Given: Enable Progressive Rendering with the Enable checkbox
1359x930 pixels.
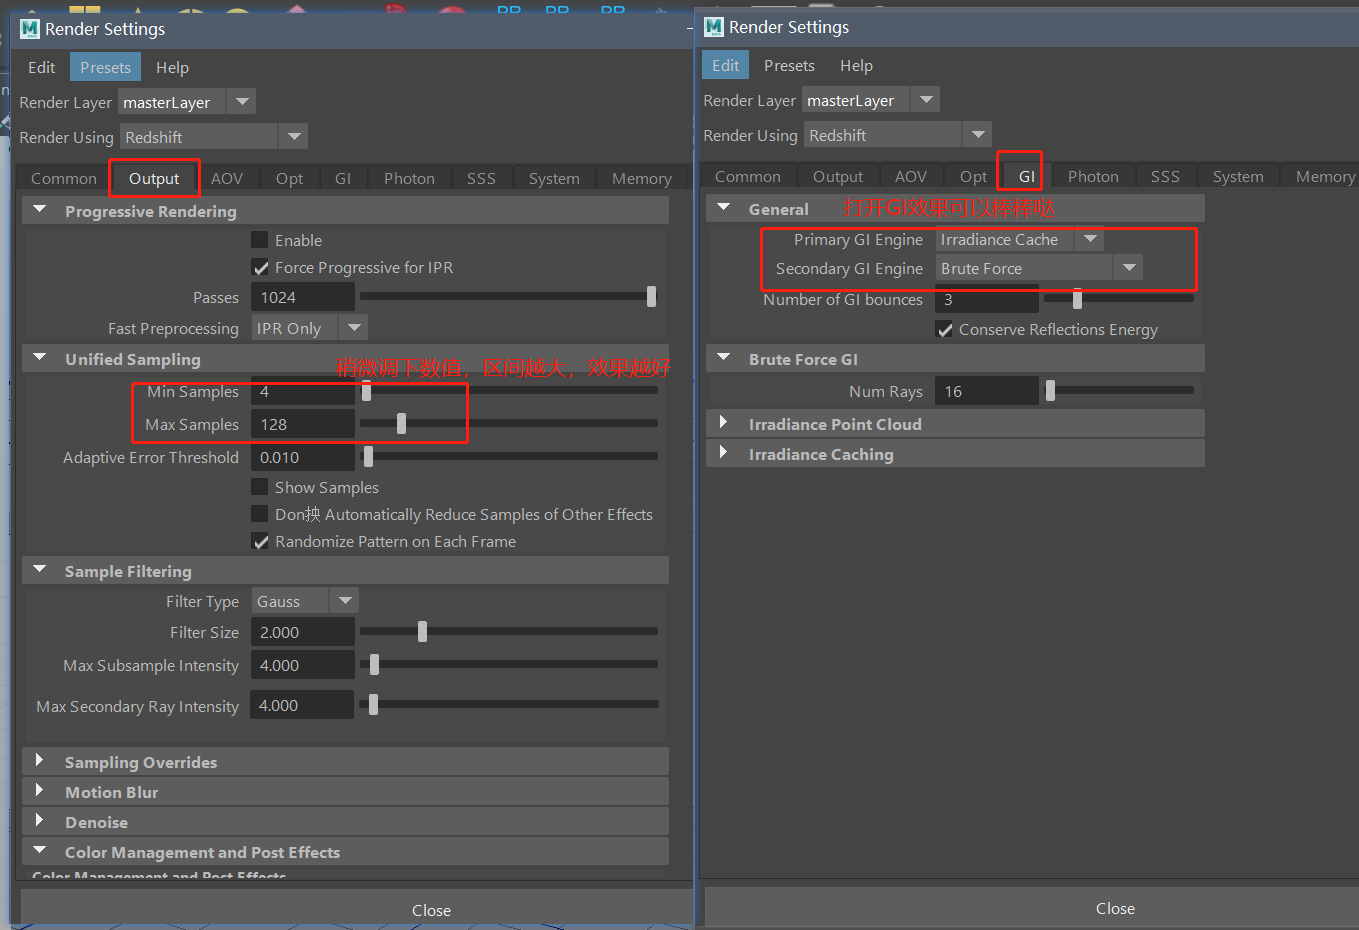Looking at the screenshot, I should pos(260,240).
